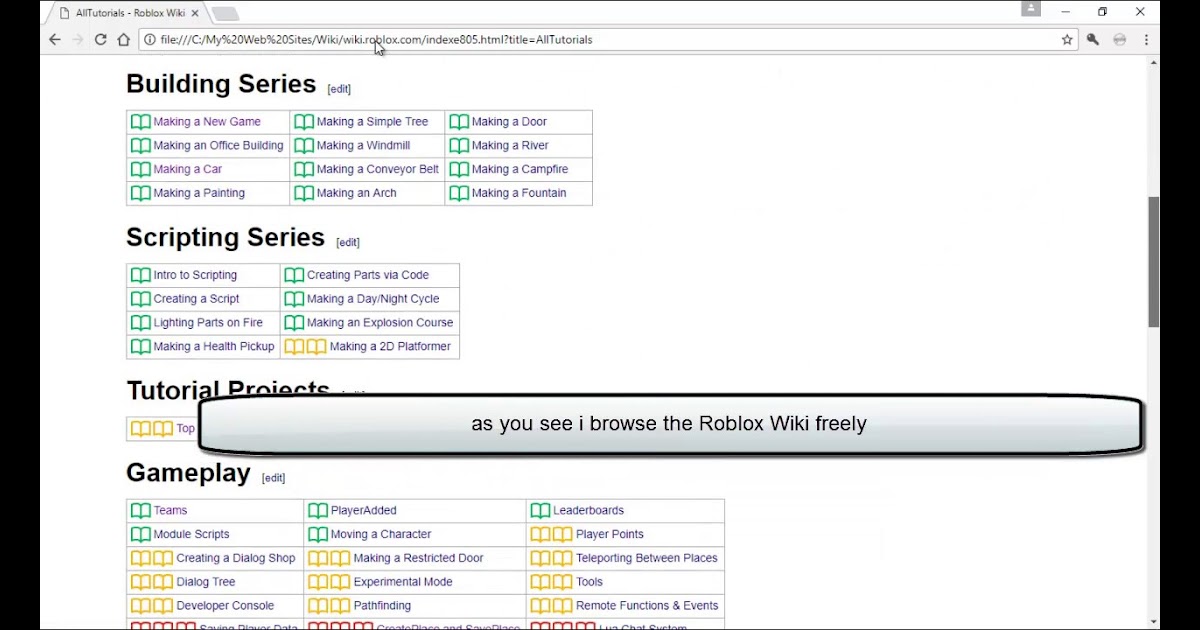Open Creating a Script tutorial
Image resolution: width=1200 pixels, height=630 pixels.
tap(197, 299)
